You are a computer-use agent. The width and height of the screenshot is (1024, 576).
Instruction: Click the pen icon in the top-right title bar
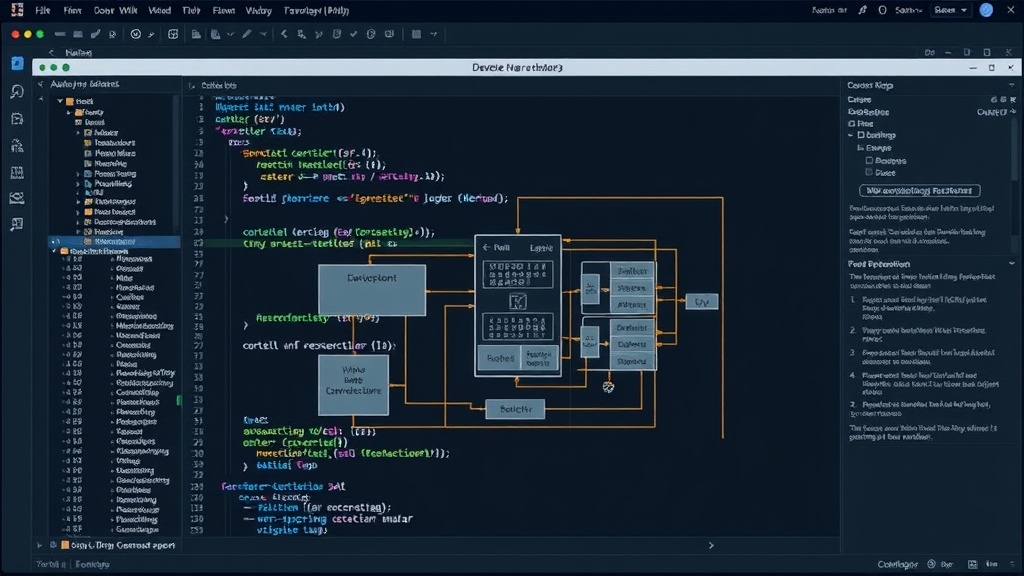click(863, 10)
